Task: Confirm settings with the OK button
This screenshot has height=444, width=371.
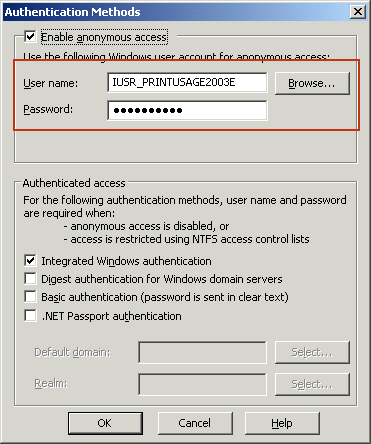Action: (105, 423)
